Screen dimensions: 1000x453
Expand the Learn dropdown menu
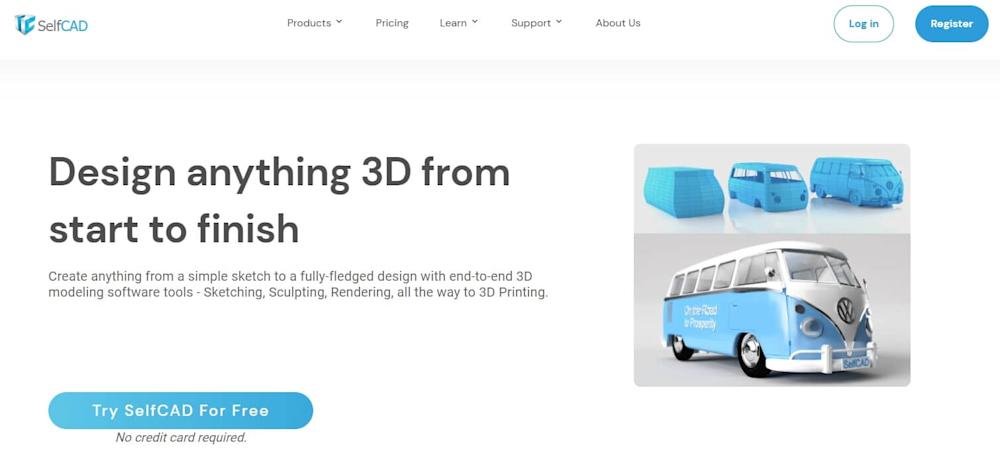coord(459,23)
